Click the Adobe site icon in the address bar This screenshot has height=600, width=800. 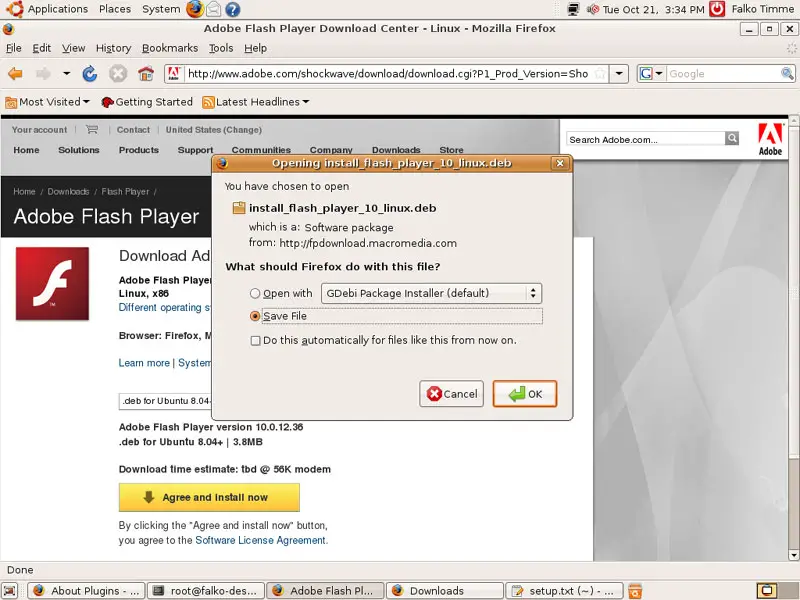click(x=173, y=74)
